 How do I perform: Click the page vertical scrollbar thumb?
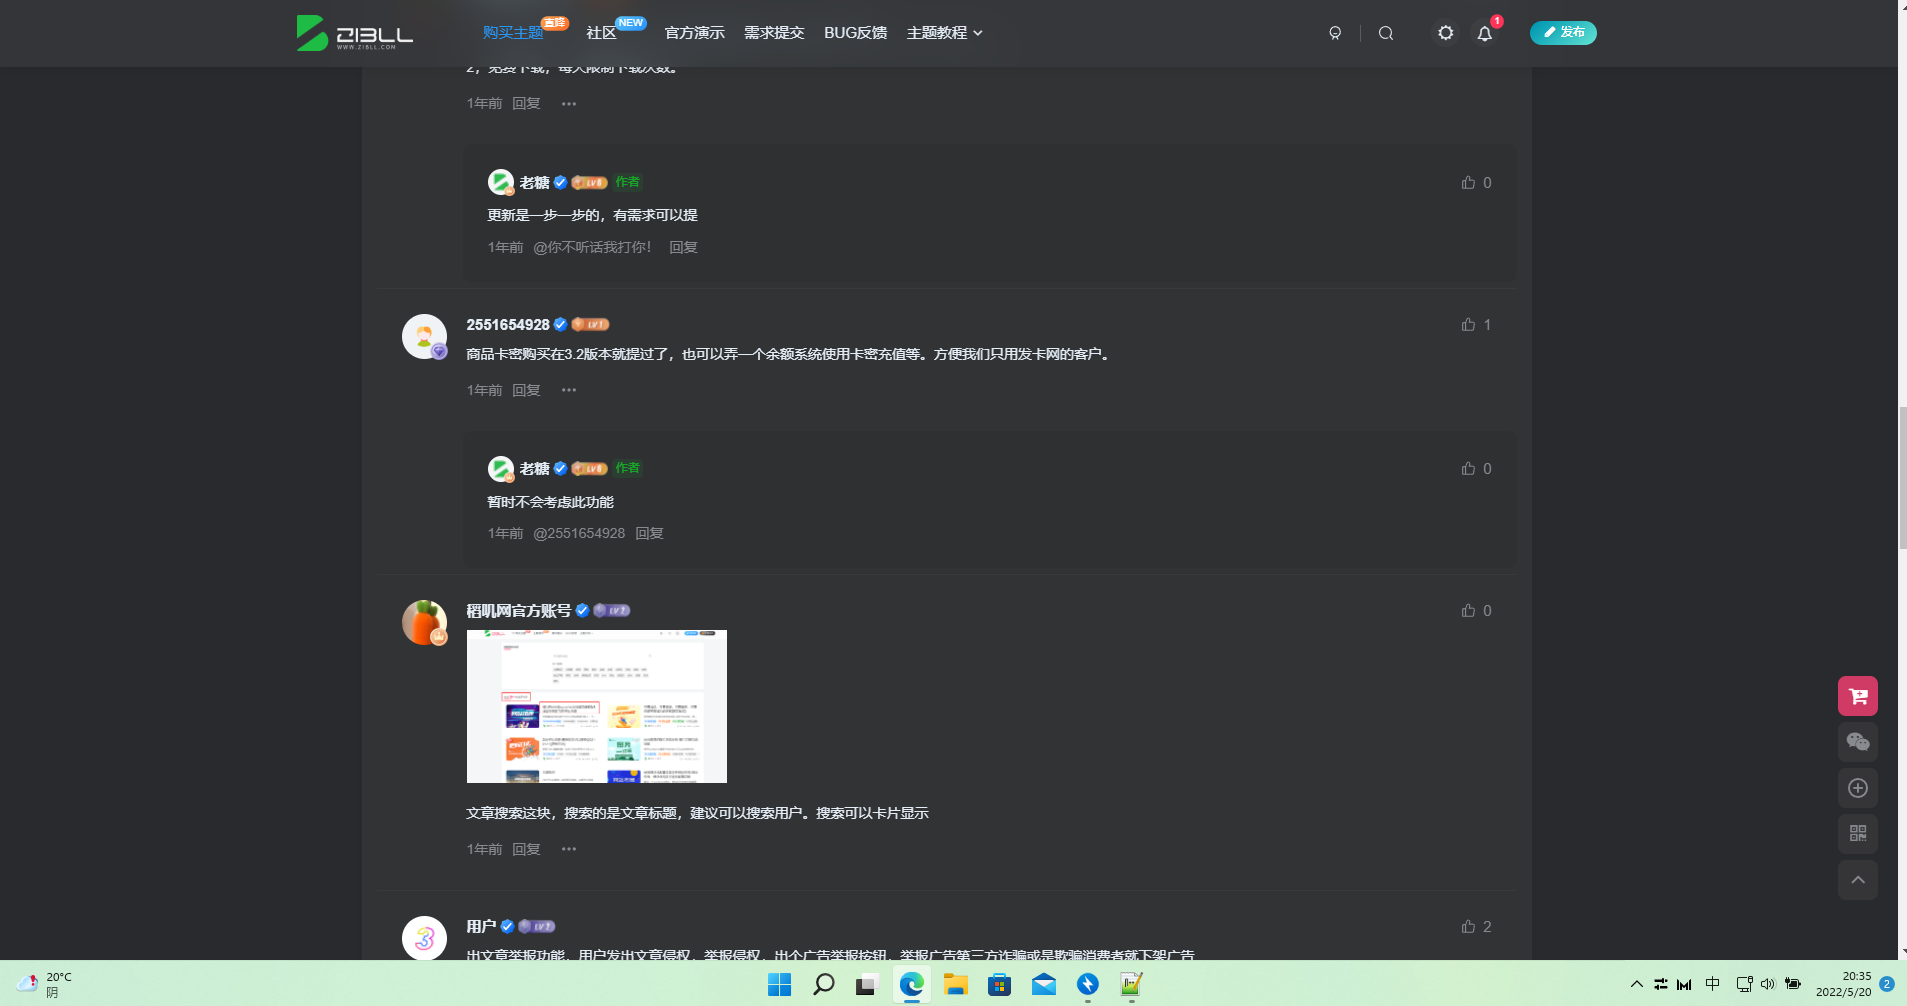[1902, 478]
